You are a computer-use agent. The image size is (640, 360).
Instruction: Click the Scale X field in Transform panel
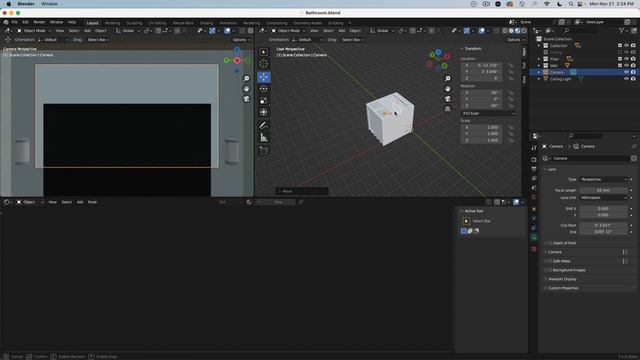(x=482, y=127)
